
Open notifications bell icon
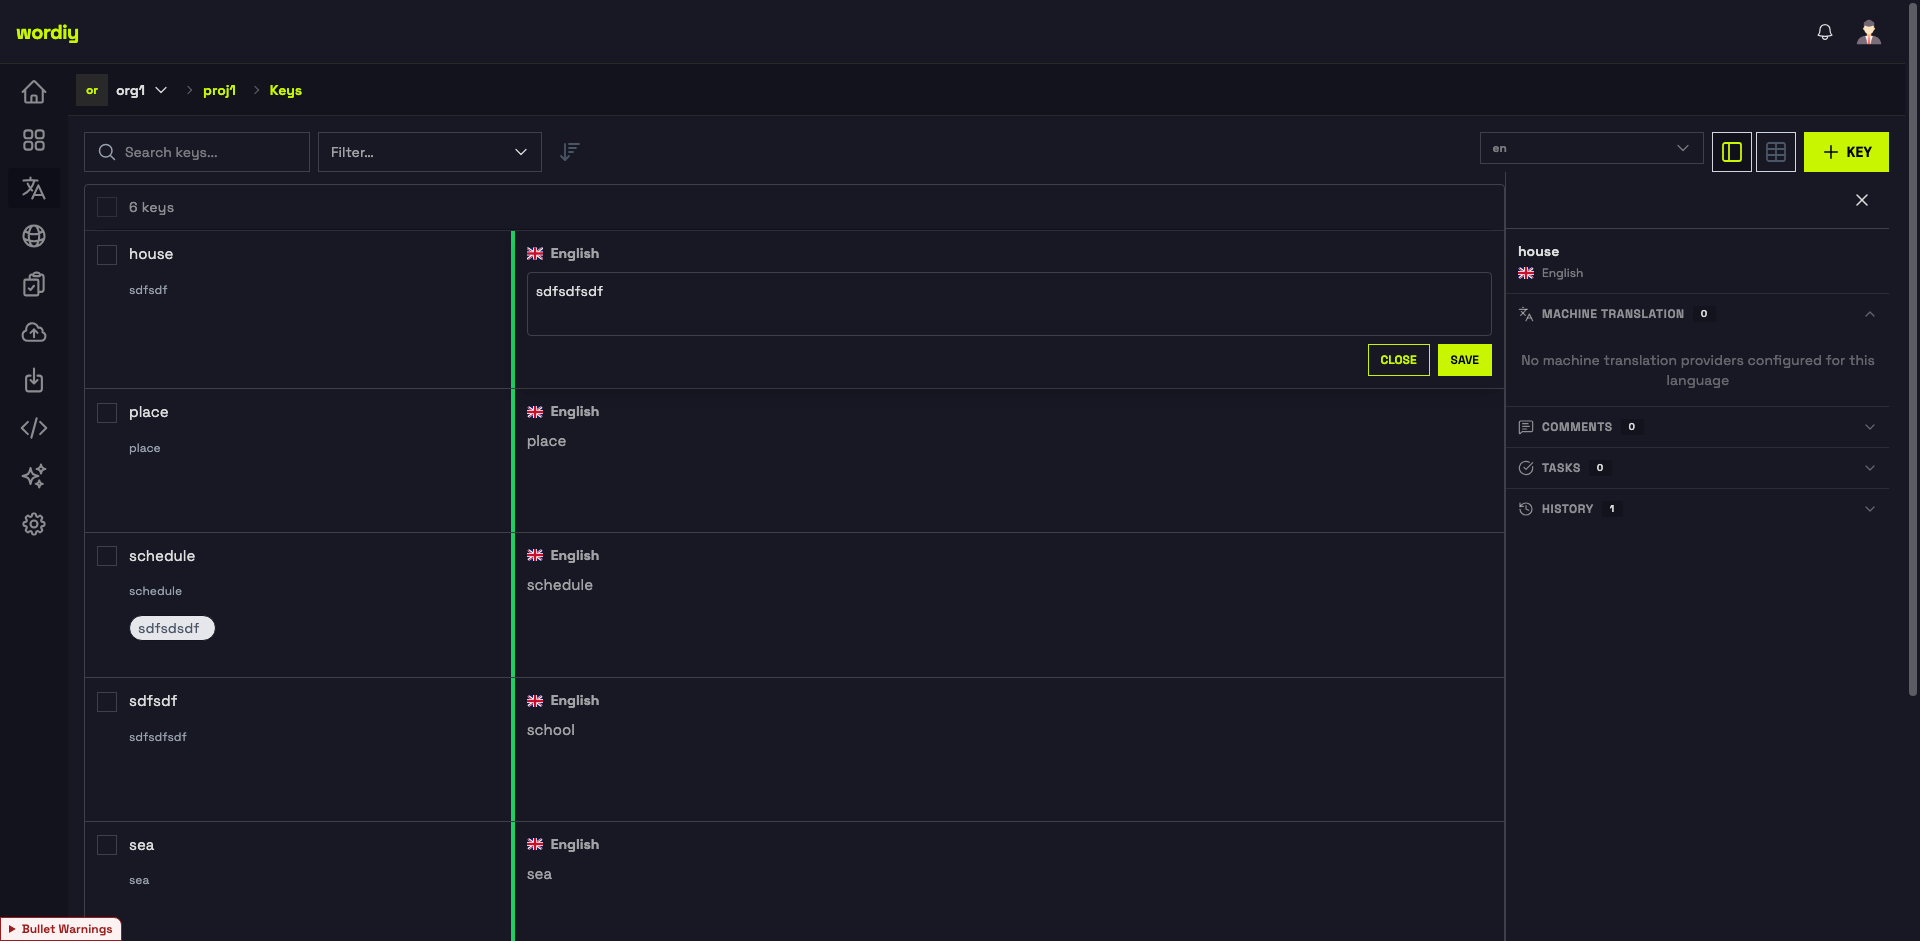(x=1825, y=32)
